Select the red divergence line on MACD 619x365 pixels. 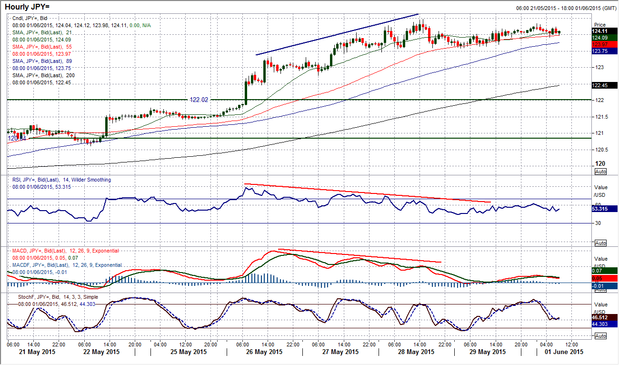point(360,255)
